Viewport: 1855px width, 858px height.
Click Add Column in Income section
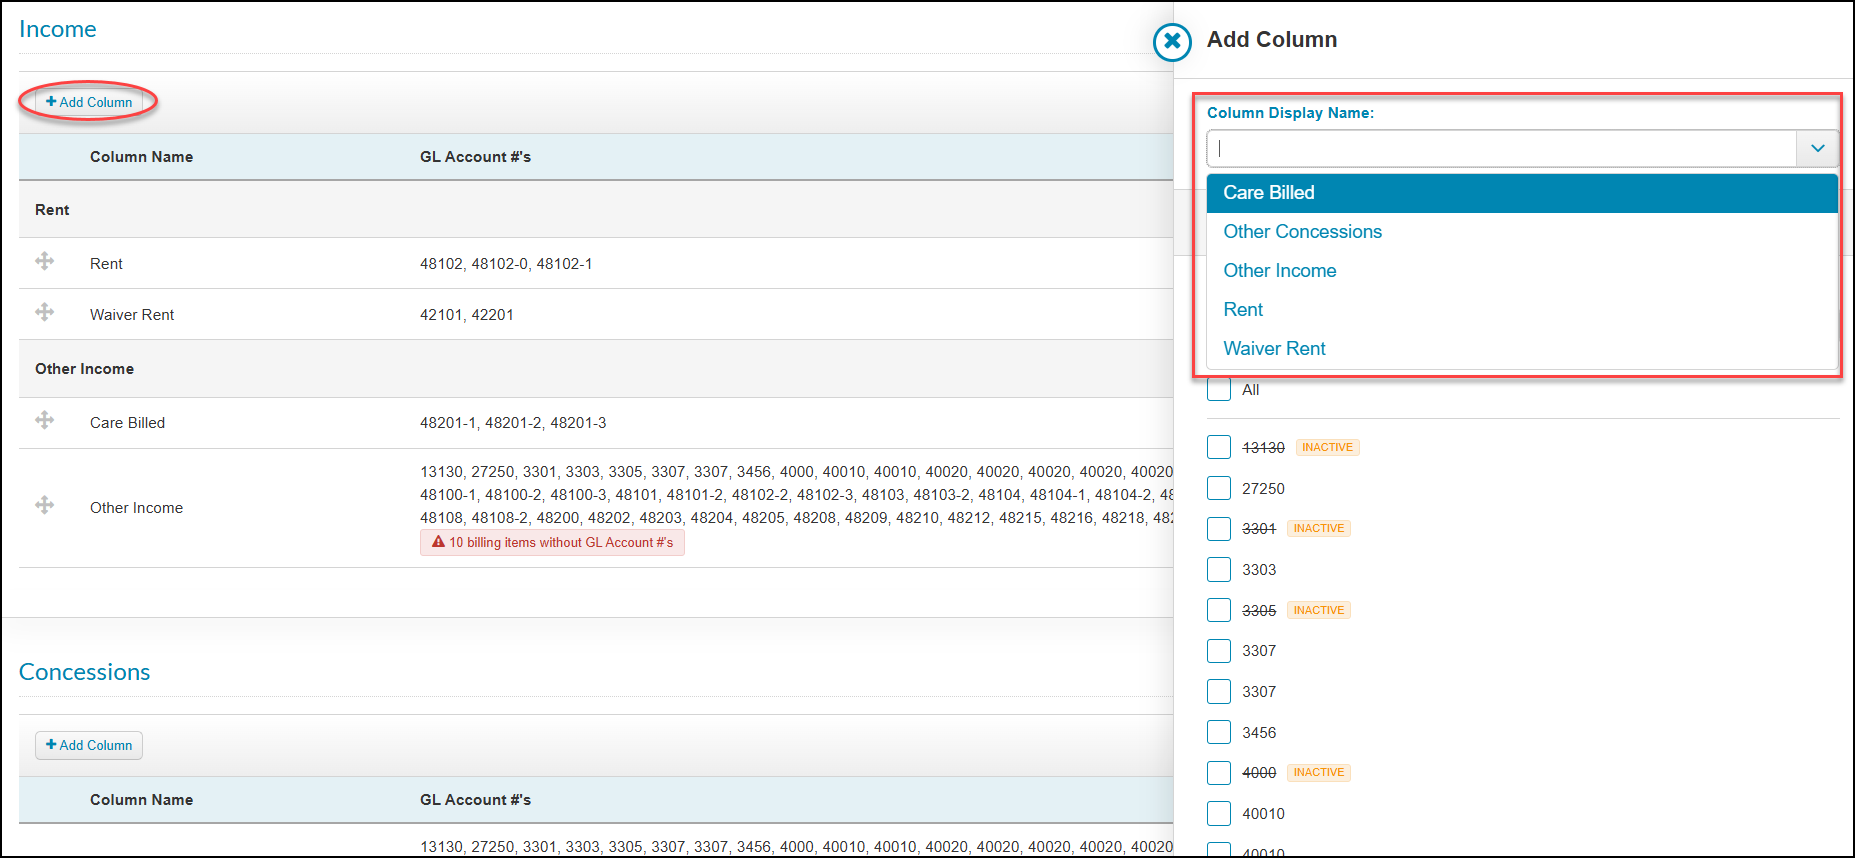click(89, 102)
